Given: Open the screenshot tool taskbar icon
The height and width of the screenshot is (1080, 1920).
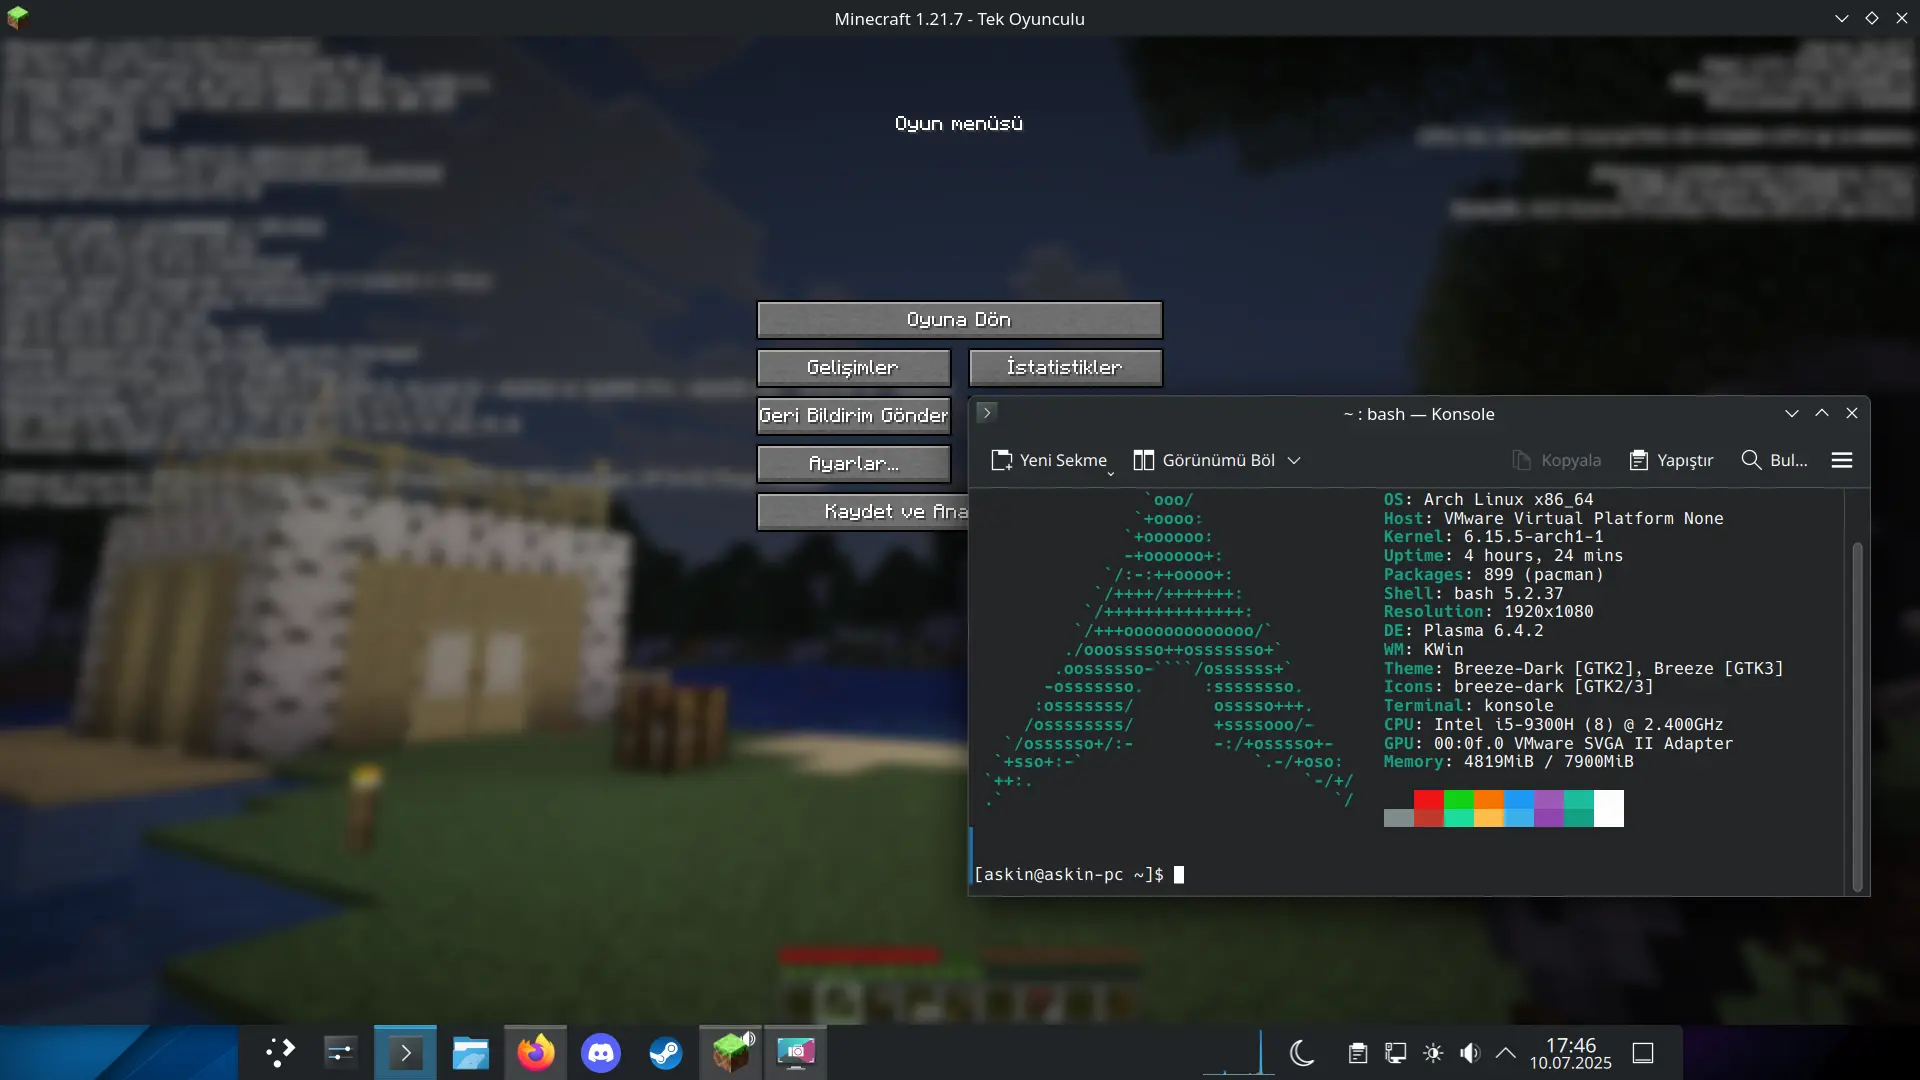Looking at the screenshot, I should (x=795, y=1052).
